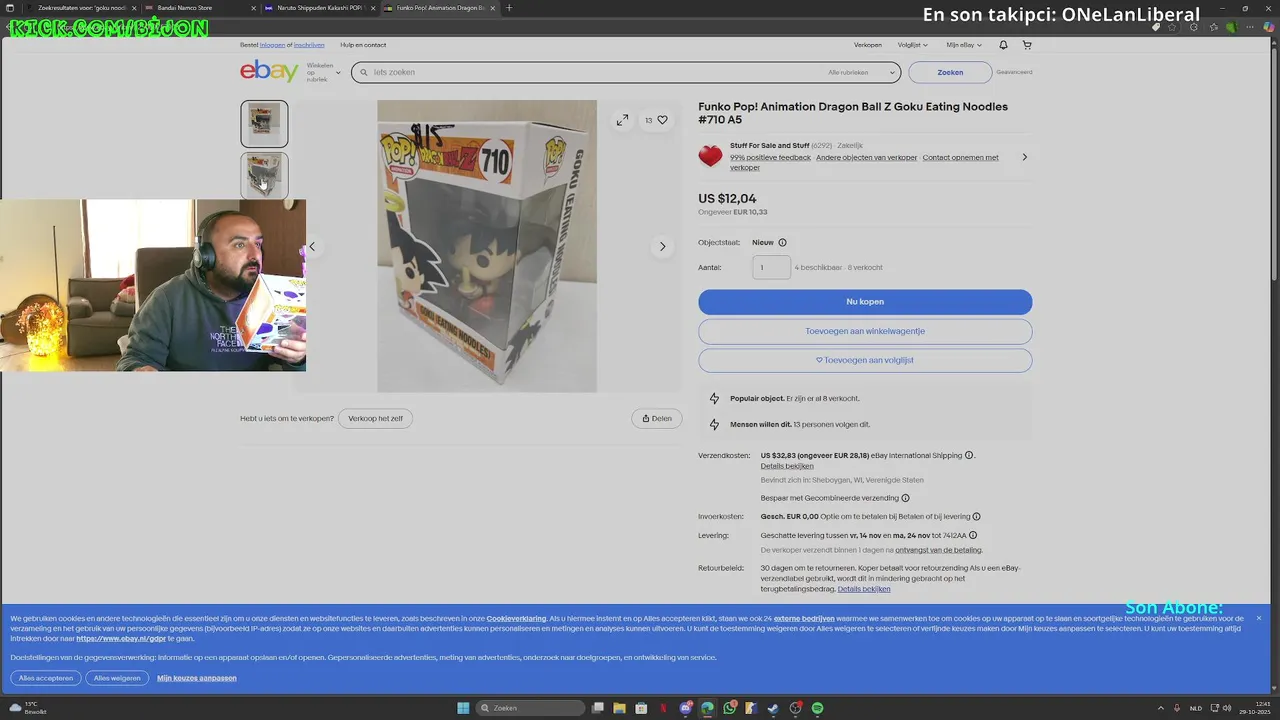Open Spotify from taskbar
The image size is (1280, 720).
(x=817, y=708)
